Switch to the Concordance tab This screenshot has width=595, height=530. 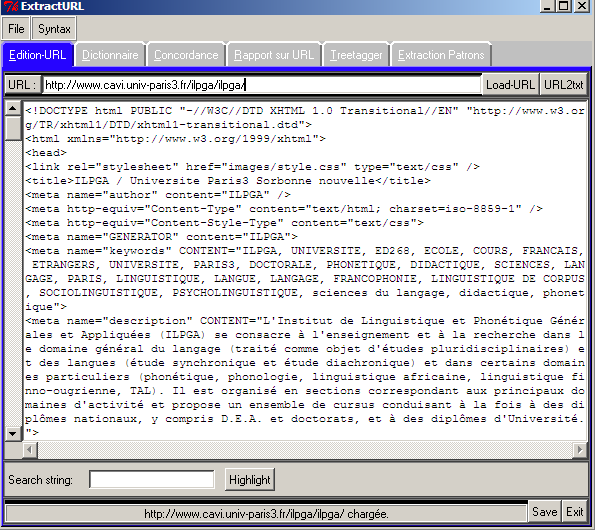click(x=186, y=55)
